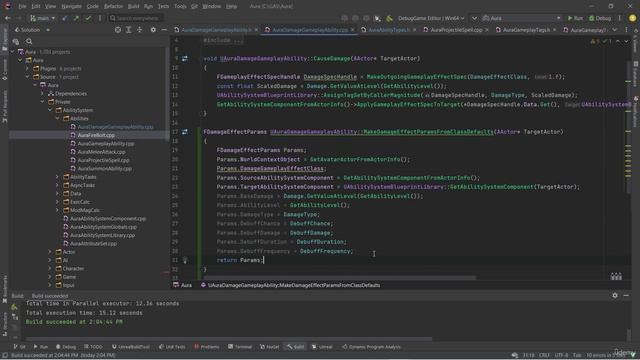Open the Run tool window button at bottom
640x360 pixels.
(41, 347)
